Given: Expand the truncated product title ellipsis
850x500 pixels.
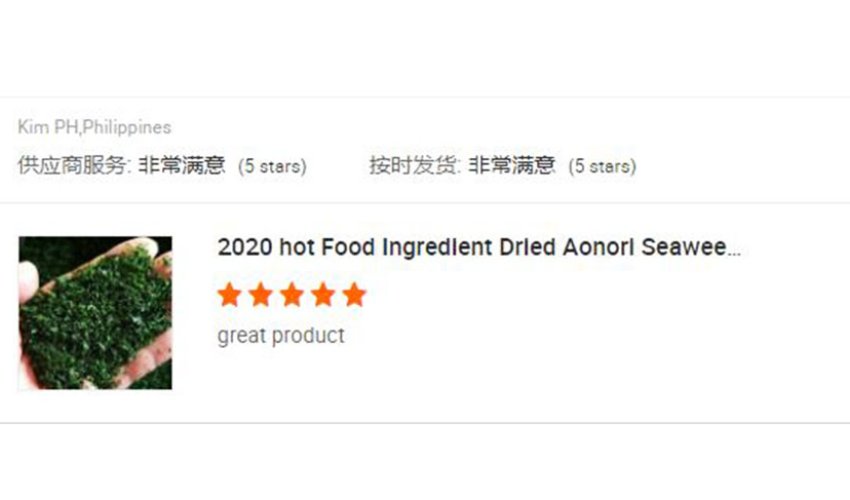Looking at the screenshot, I should click(734, 250).
